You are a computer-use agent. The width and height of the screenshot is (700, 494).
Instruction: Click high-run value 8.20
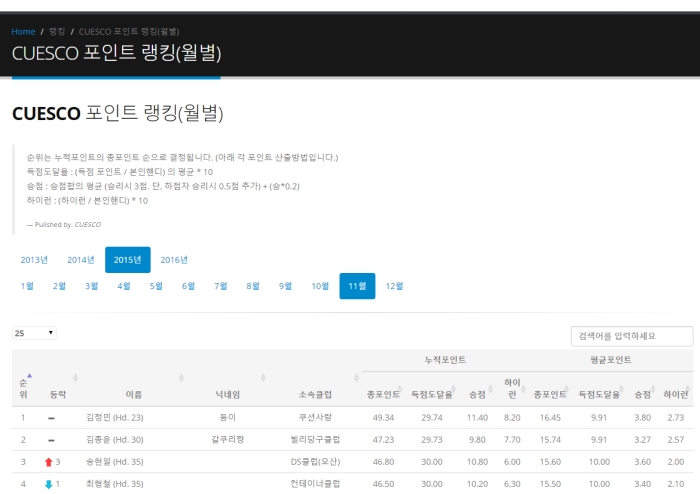[x=512, y=418]
